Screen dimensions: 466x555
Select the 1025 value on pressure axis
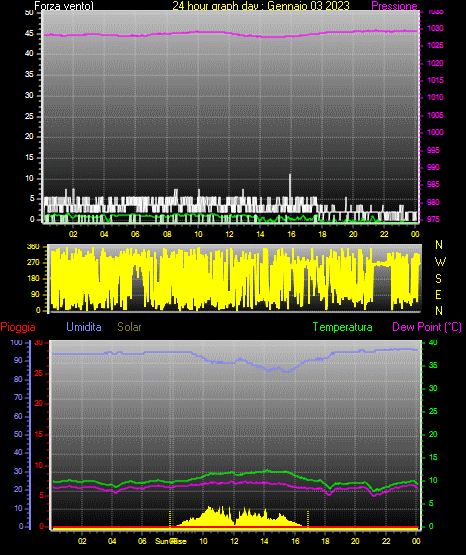click(435, 45)
